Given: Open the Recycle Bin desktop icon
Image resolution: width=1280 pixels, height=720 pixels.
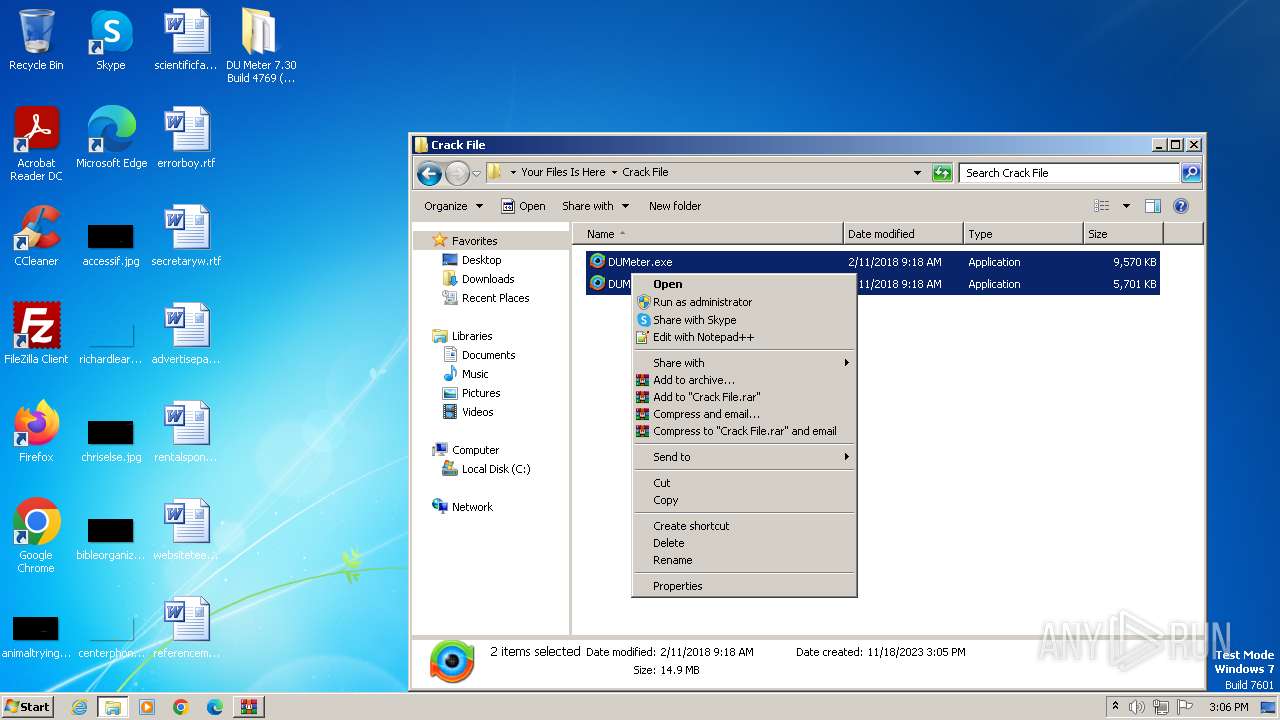Looking at the screenshot, I should coord(36,40).
